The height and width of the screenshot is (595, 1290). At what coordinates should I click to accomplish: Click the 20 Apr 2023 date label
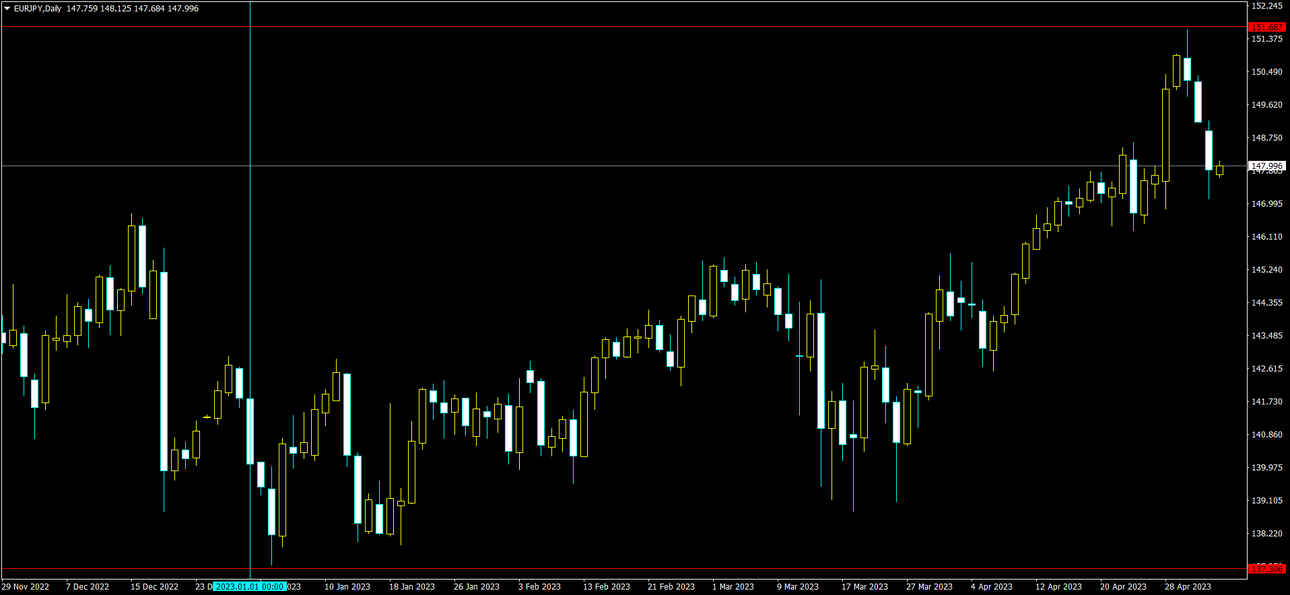pos(1124,587)
